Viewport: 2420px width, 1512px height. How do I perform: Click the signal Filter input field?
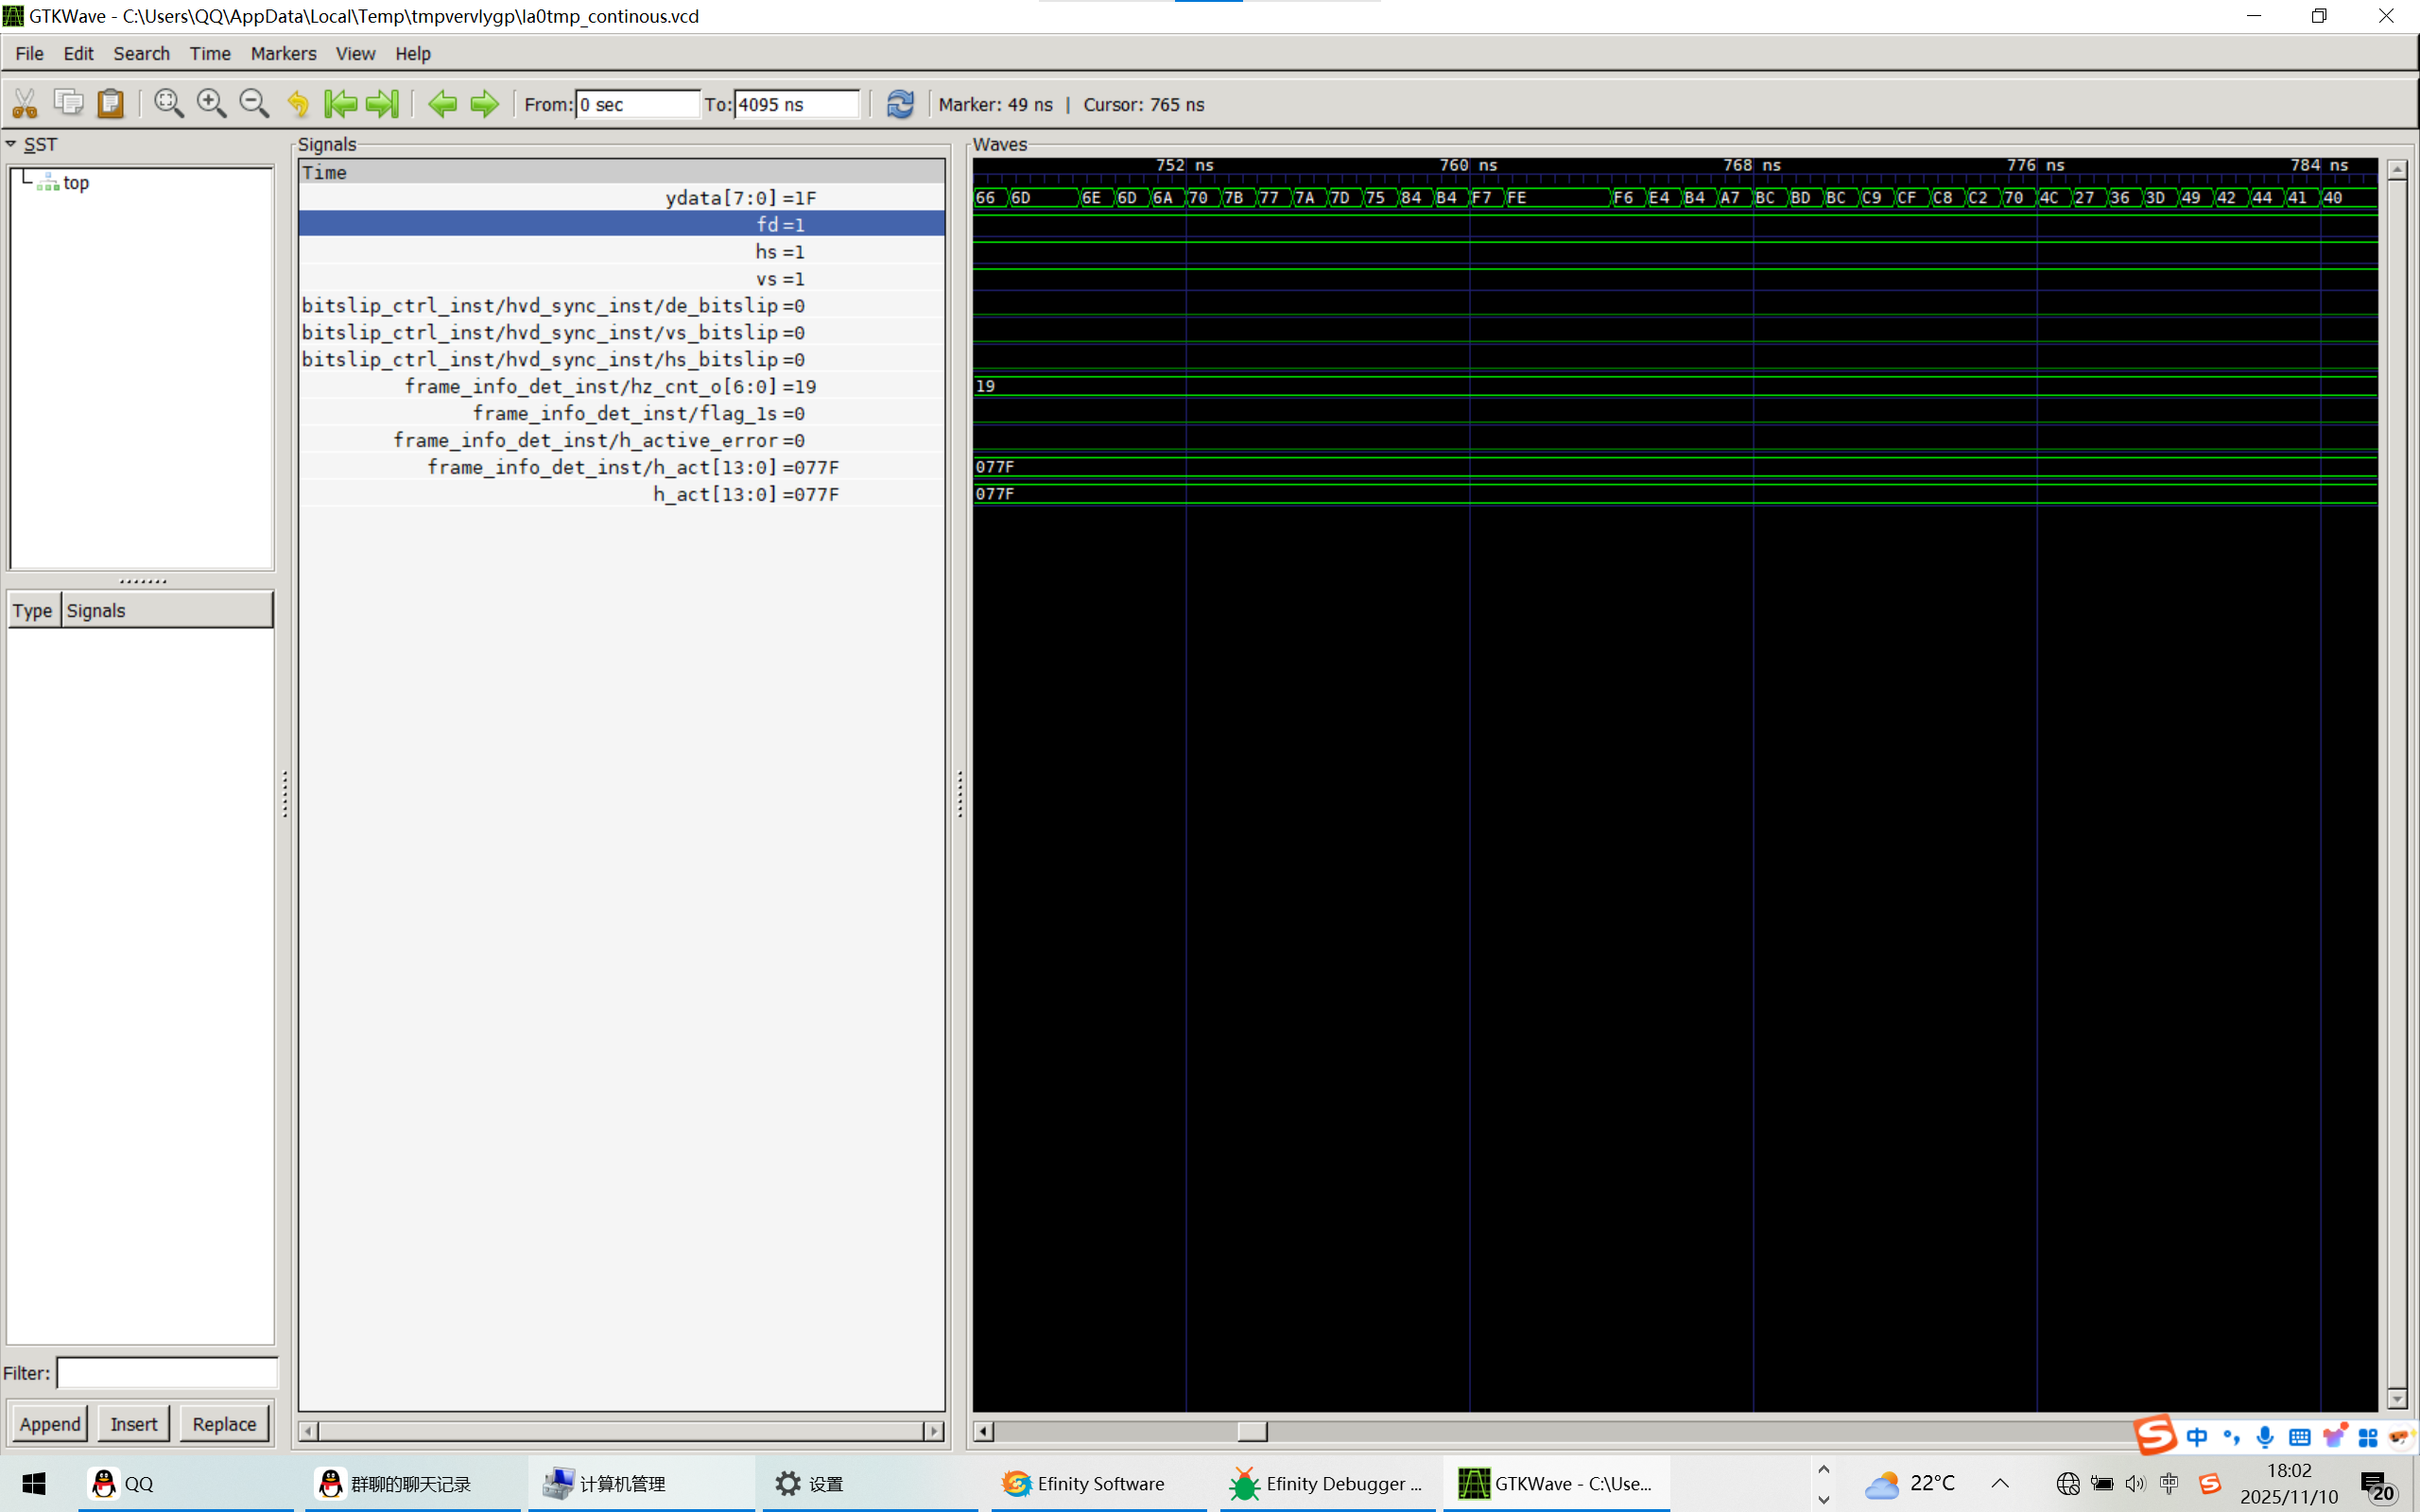[167, 1373]
